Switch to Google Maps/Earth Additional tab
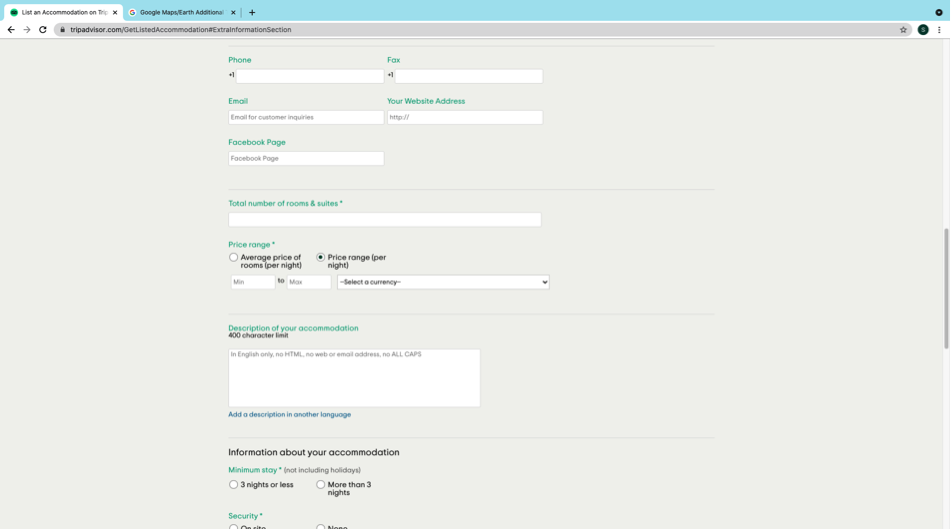951x530 pixels. [x=180, y=13]
